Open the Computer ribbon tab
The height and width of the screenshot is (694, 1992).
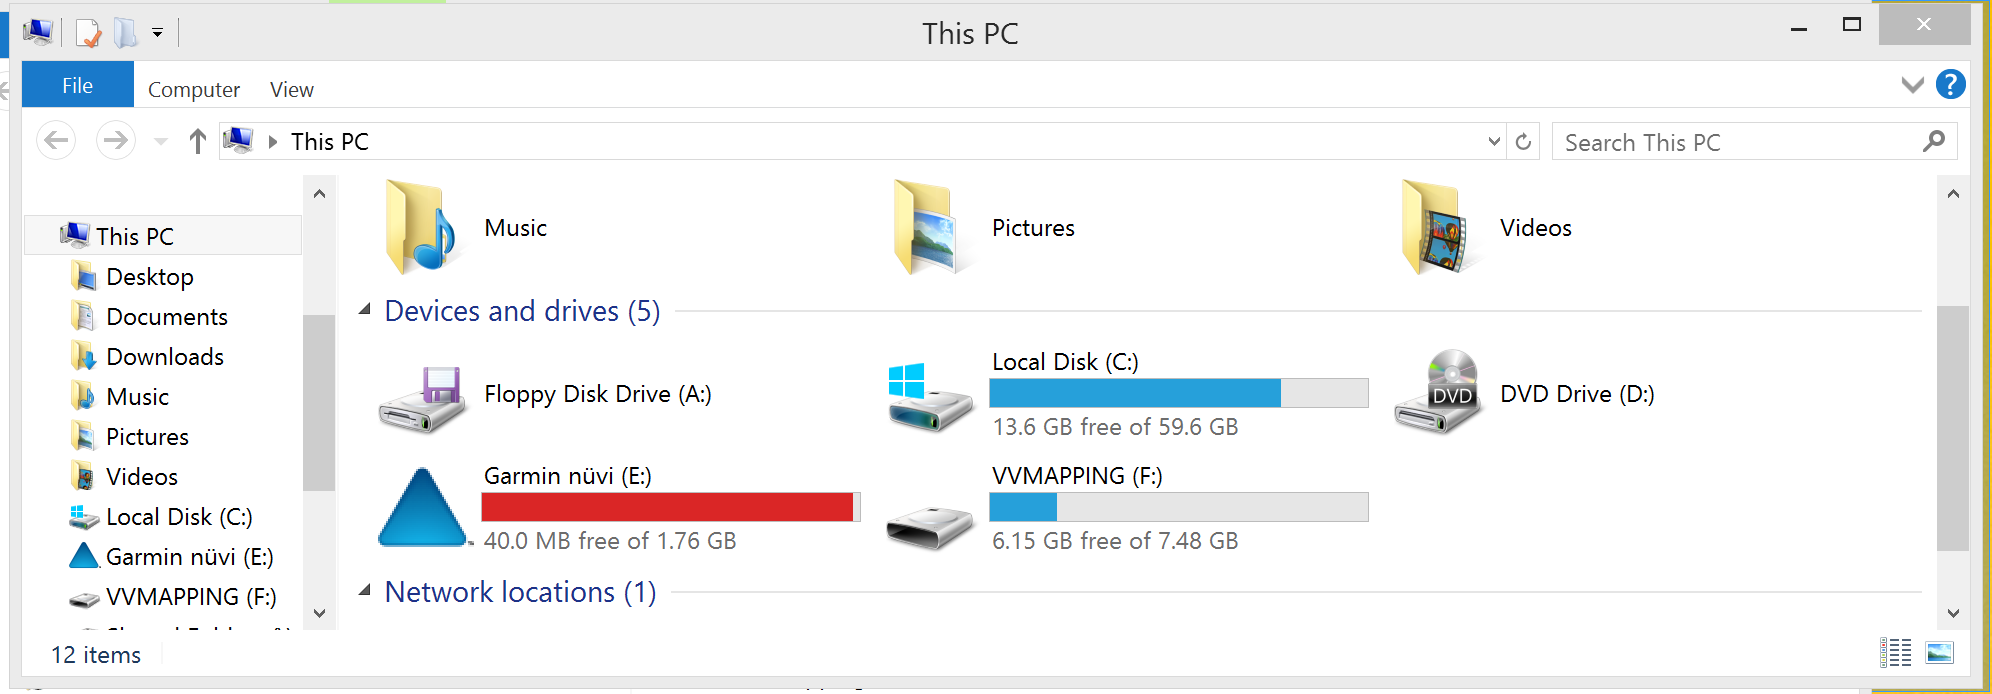pyautogui.click(x=194, y=89)
